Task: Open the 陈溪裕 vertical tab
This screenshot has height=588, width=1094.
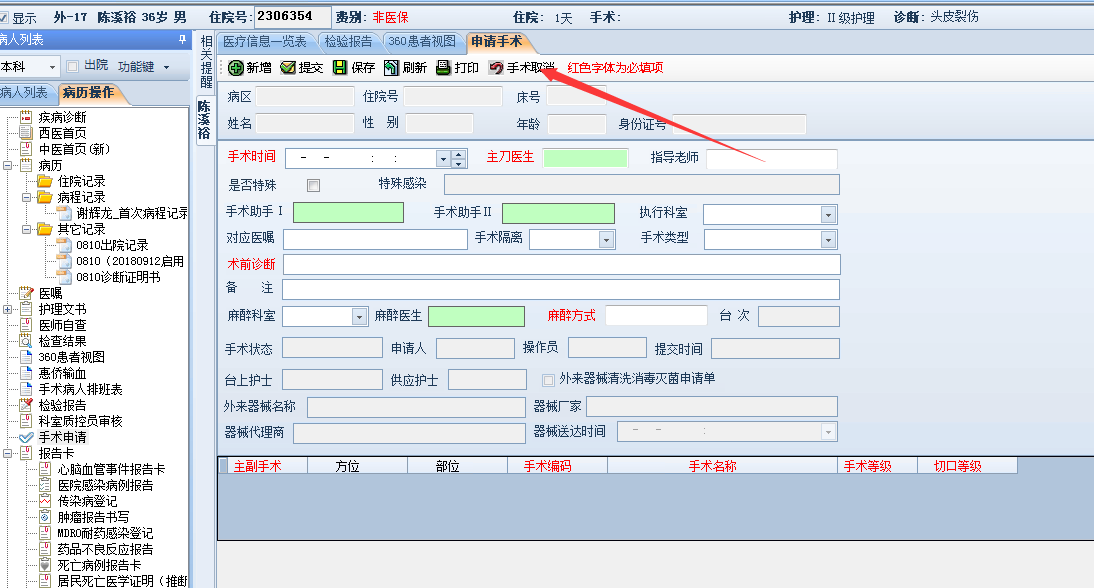Action: point(204,119)
